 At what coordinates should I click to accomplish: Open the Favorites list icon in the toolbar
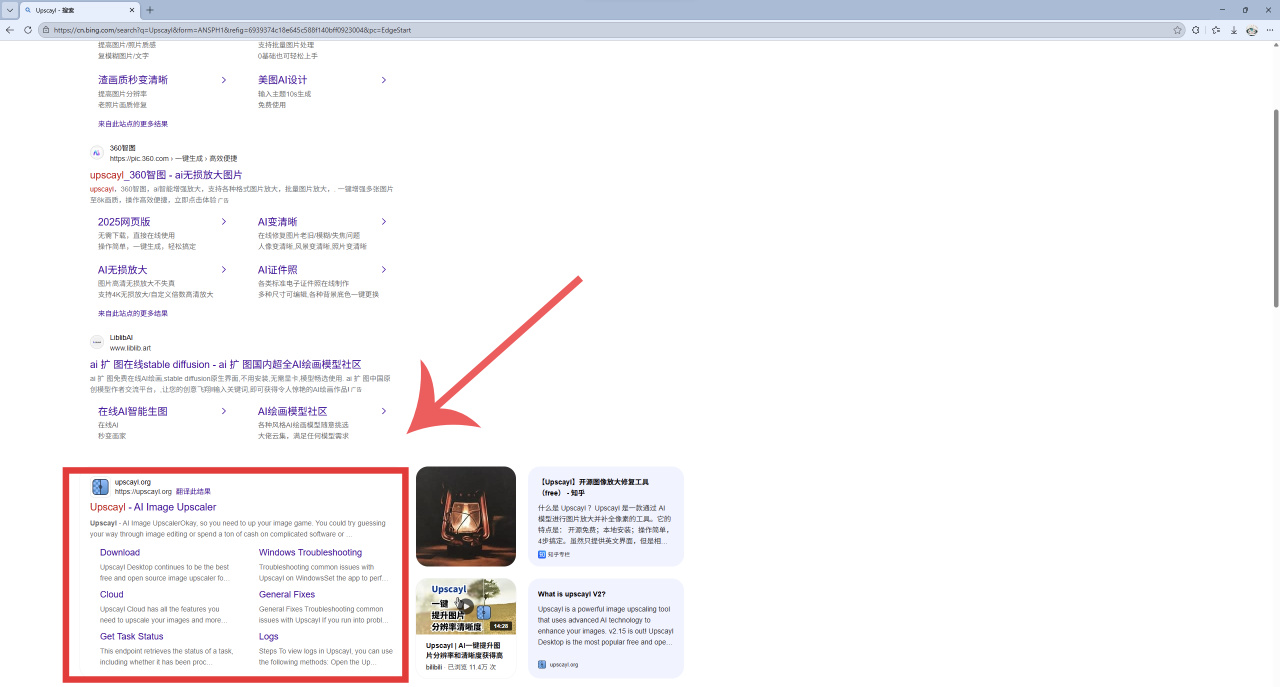point(1216,30)
